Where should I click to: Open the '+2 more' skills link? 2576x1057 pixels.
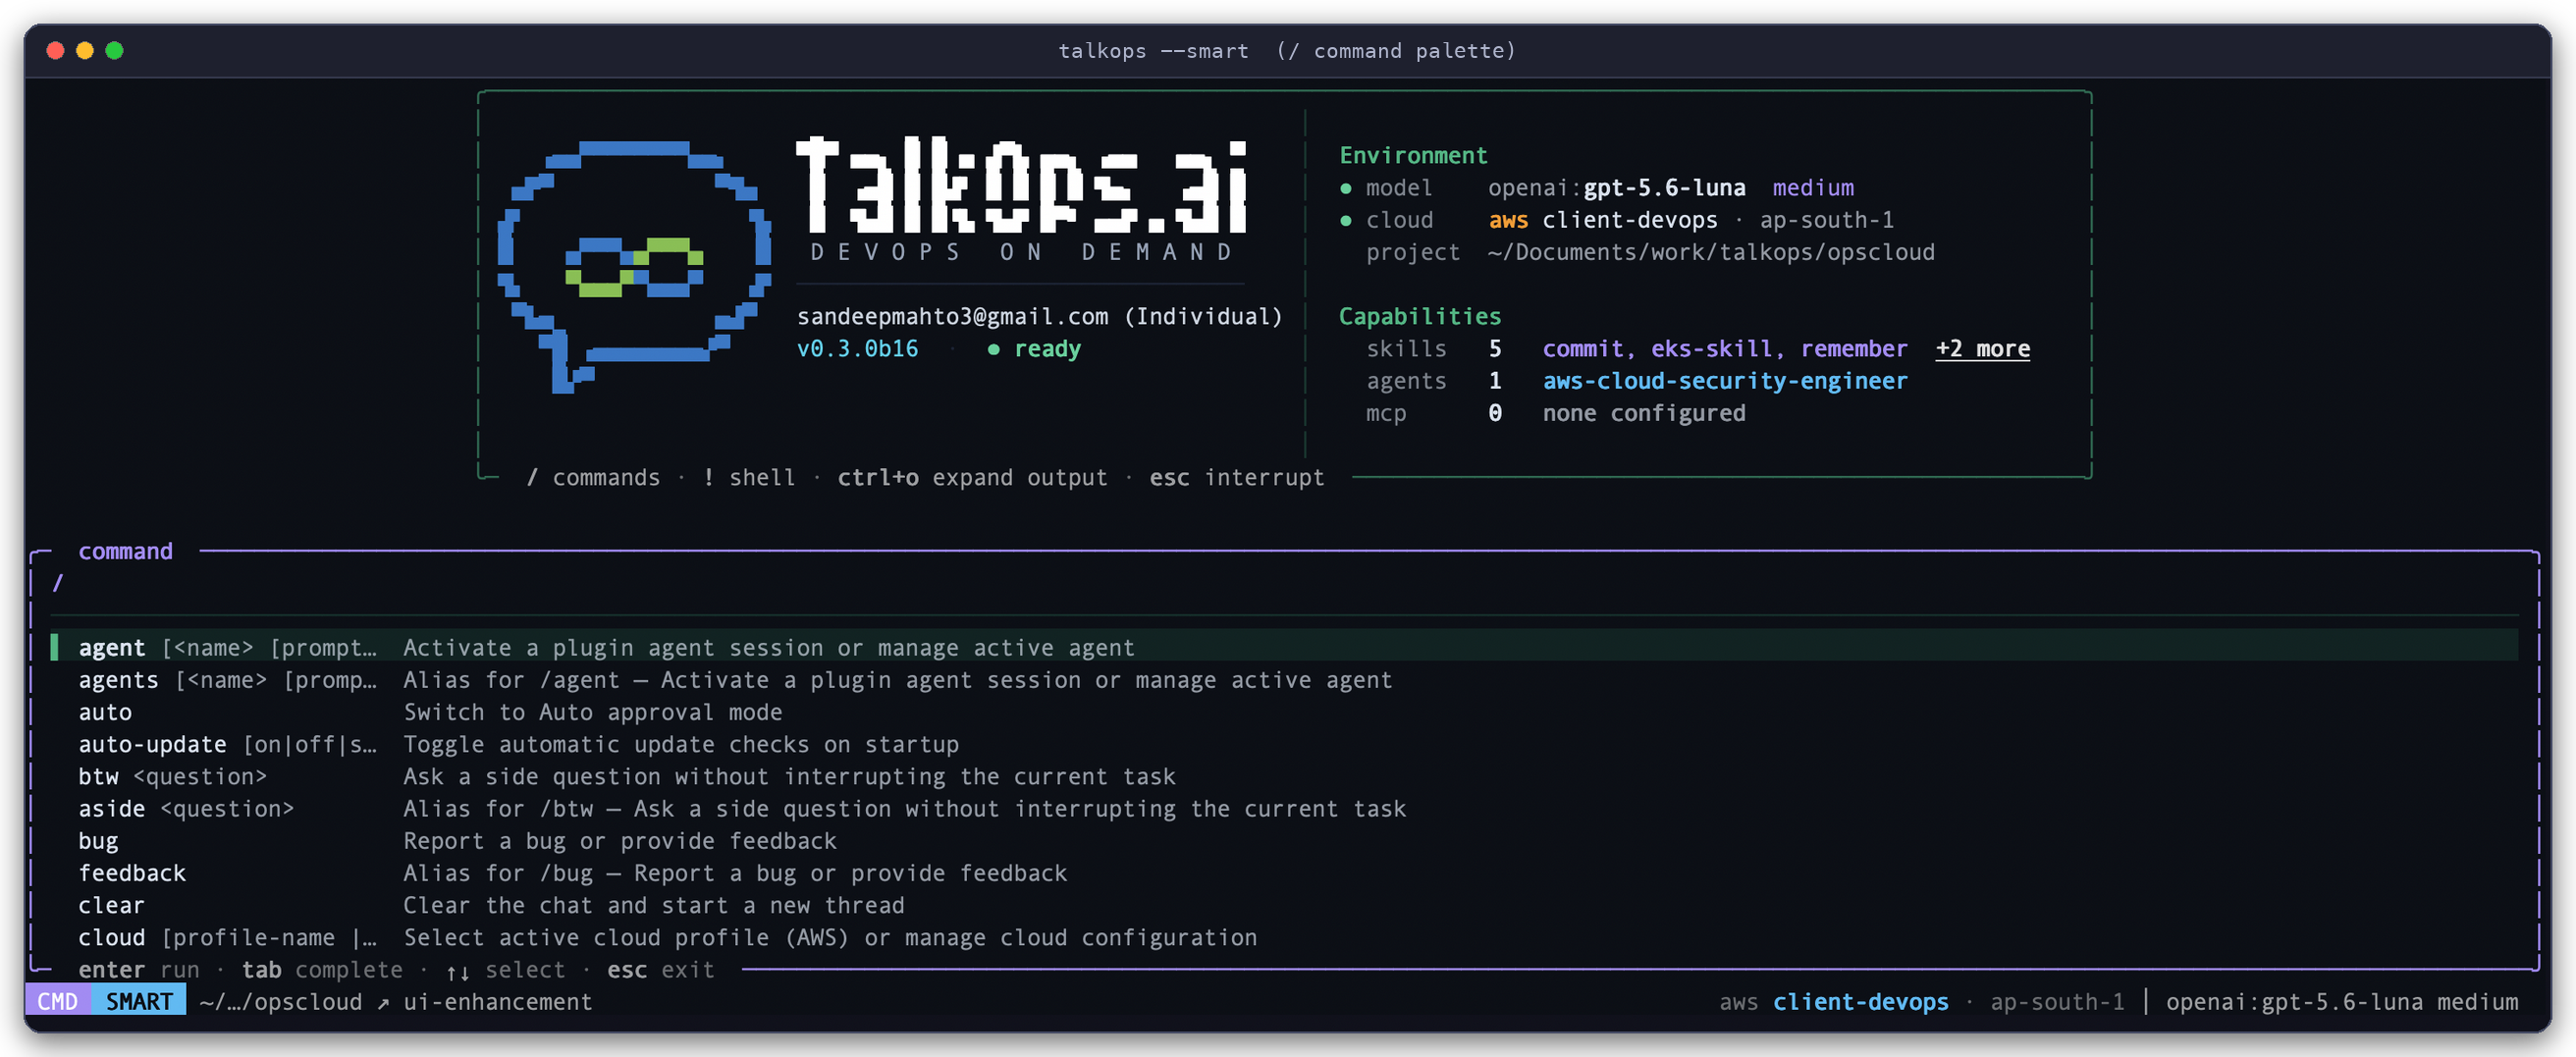click(x=1982, y=349)
